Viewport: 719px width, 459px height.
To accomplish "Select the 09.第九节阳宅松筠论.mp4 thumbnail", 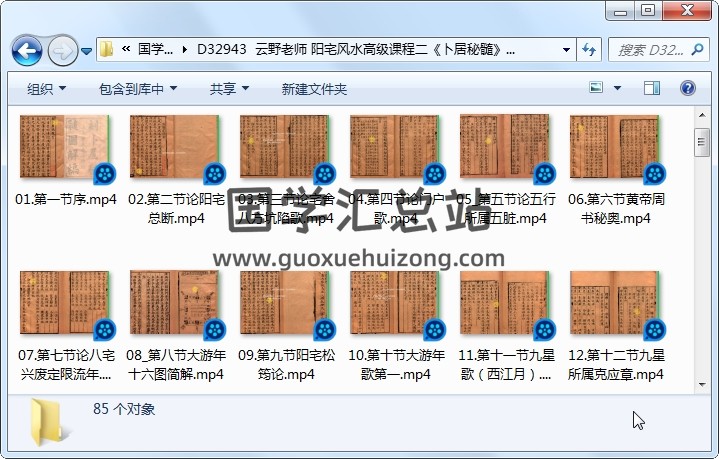I will point(285,303).
